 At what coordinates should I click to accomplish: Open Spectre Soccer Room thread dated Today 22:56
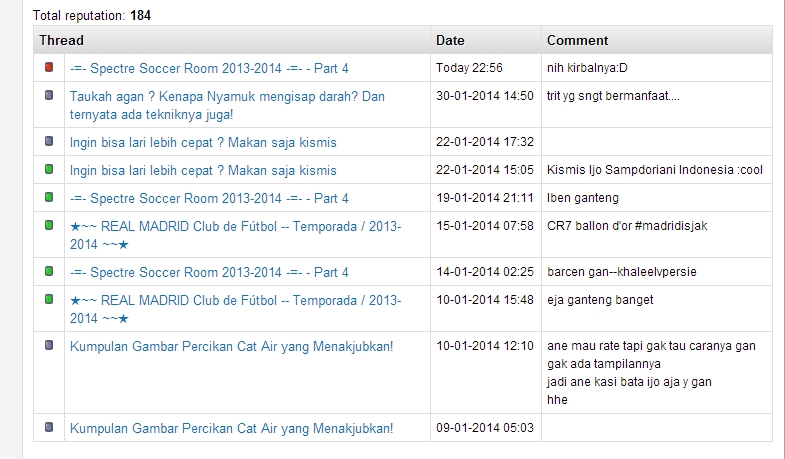209,68
